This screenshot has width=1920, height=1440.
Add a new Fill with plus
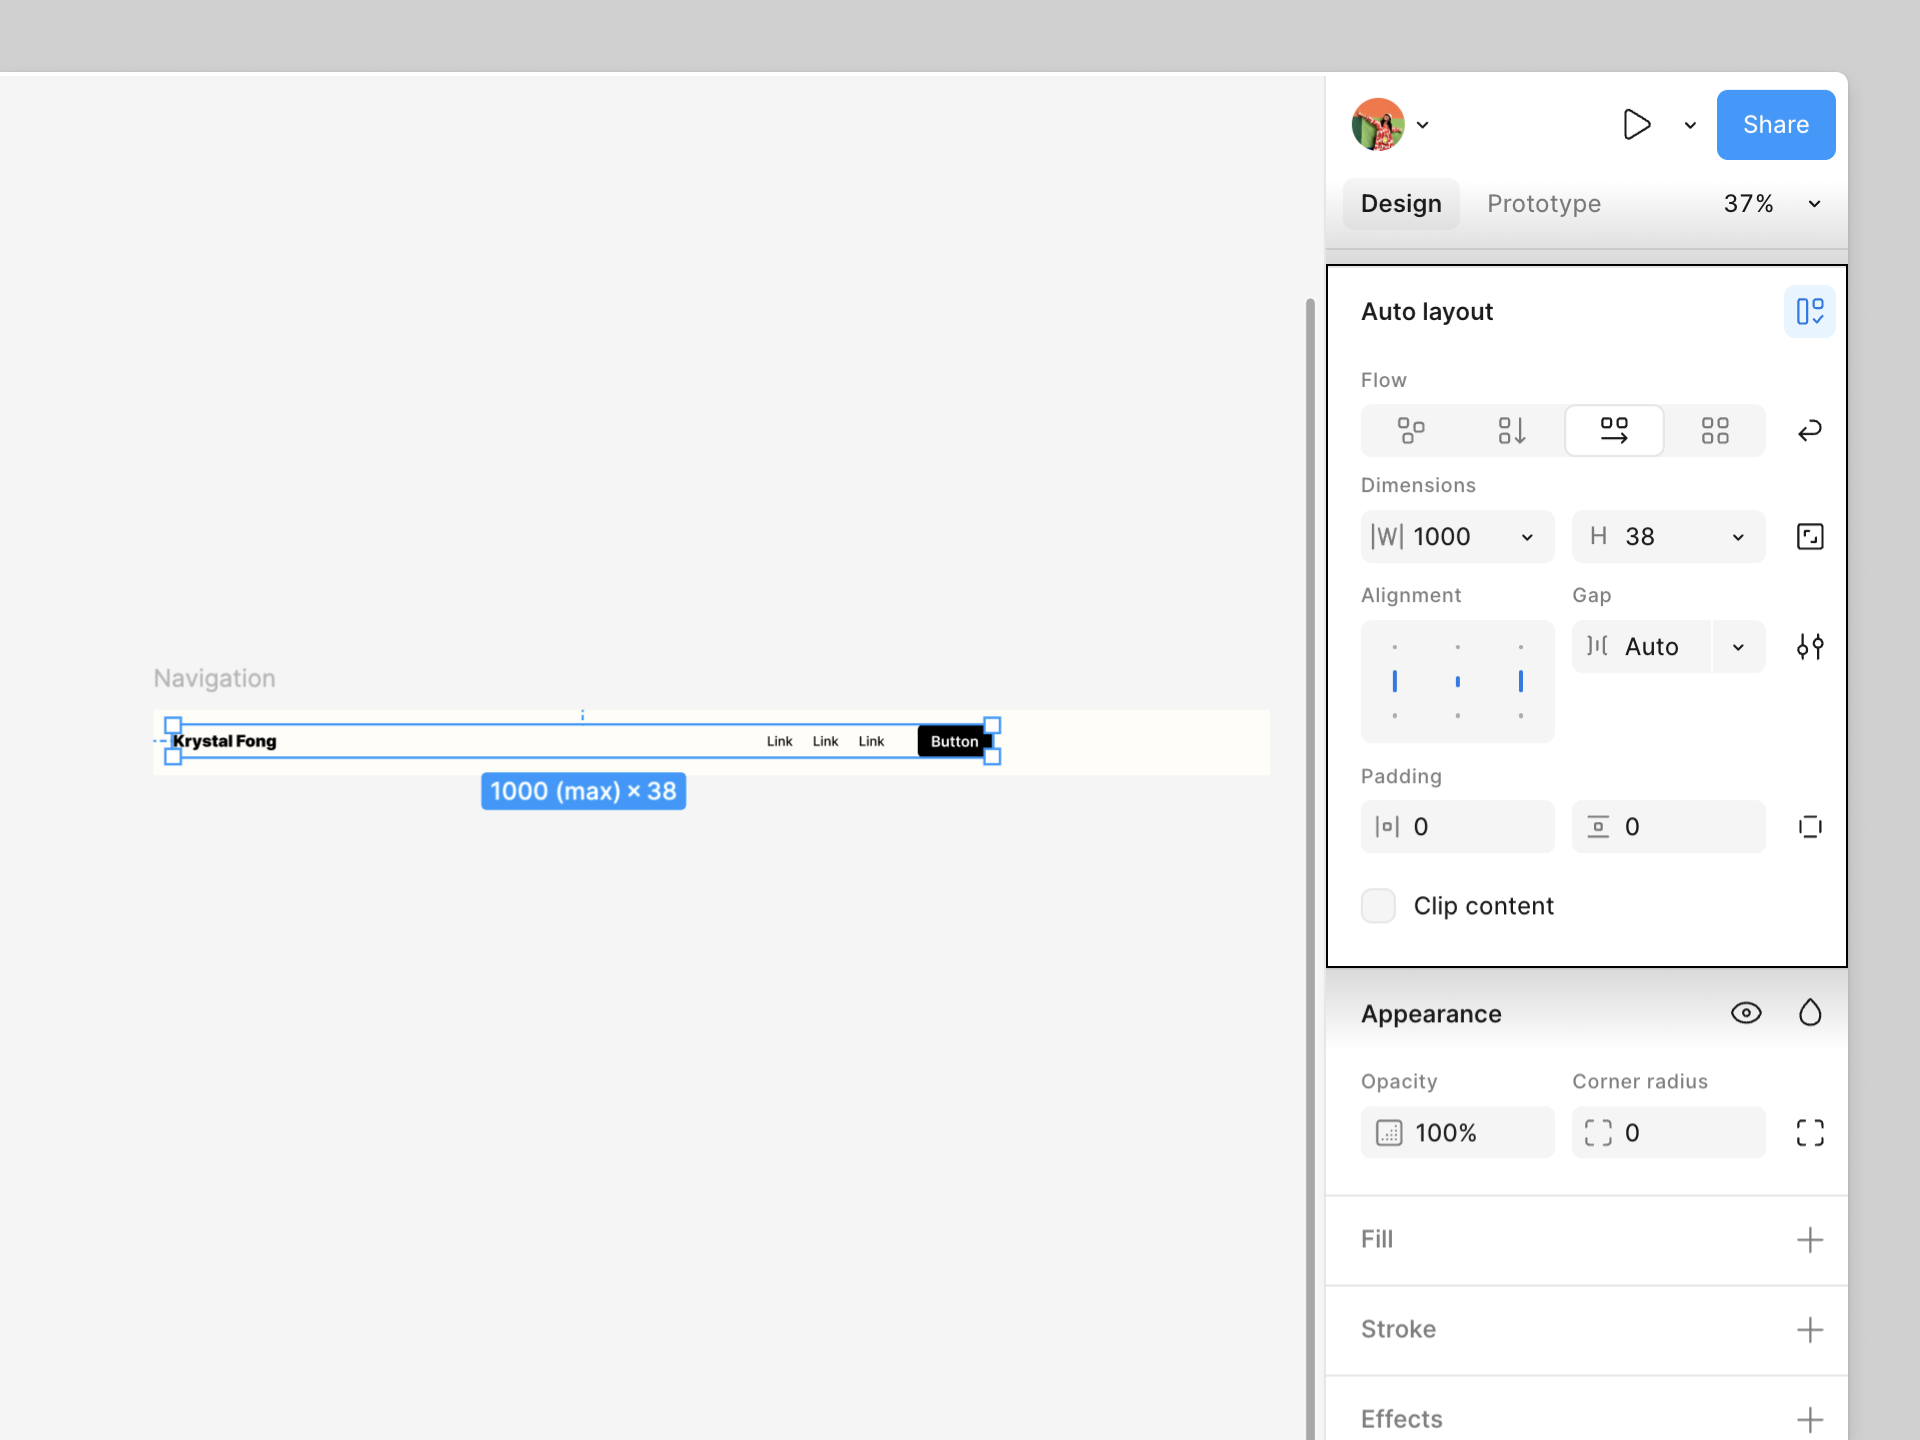click(1809, 1240)
